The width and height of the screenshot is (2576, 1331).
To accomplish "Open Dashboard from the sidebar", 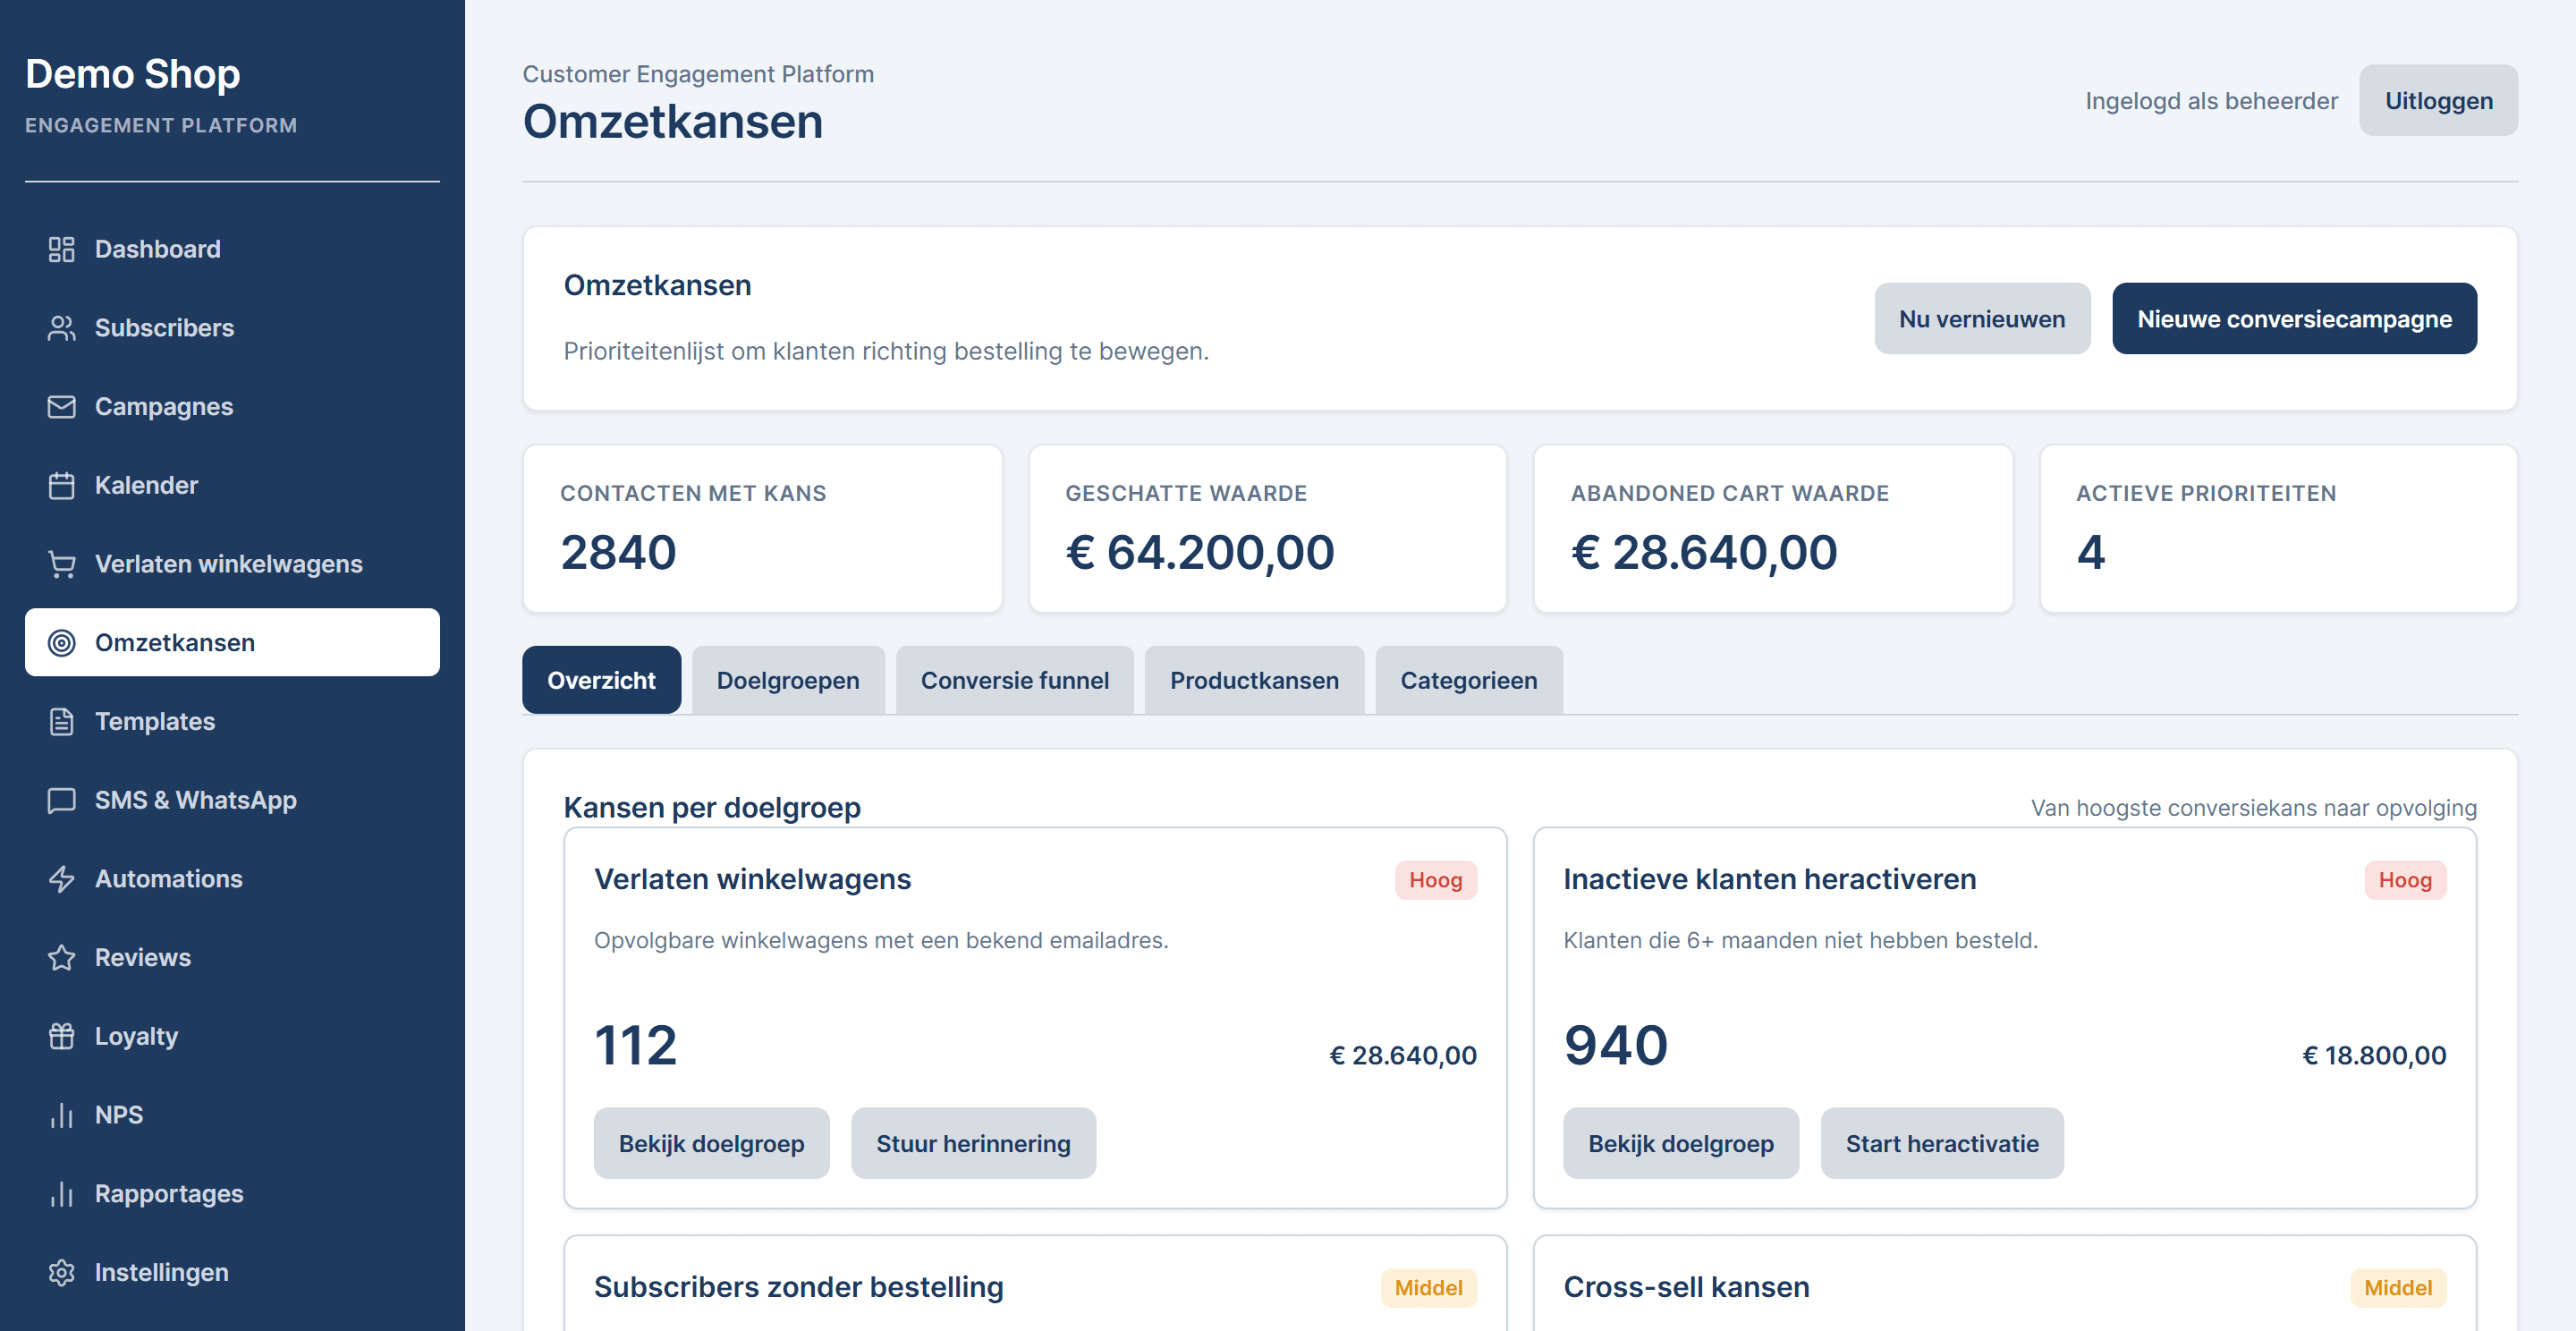I will [232, 249].
